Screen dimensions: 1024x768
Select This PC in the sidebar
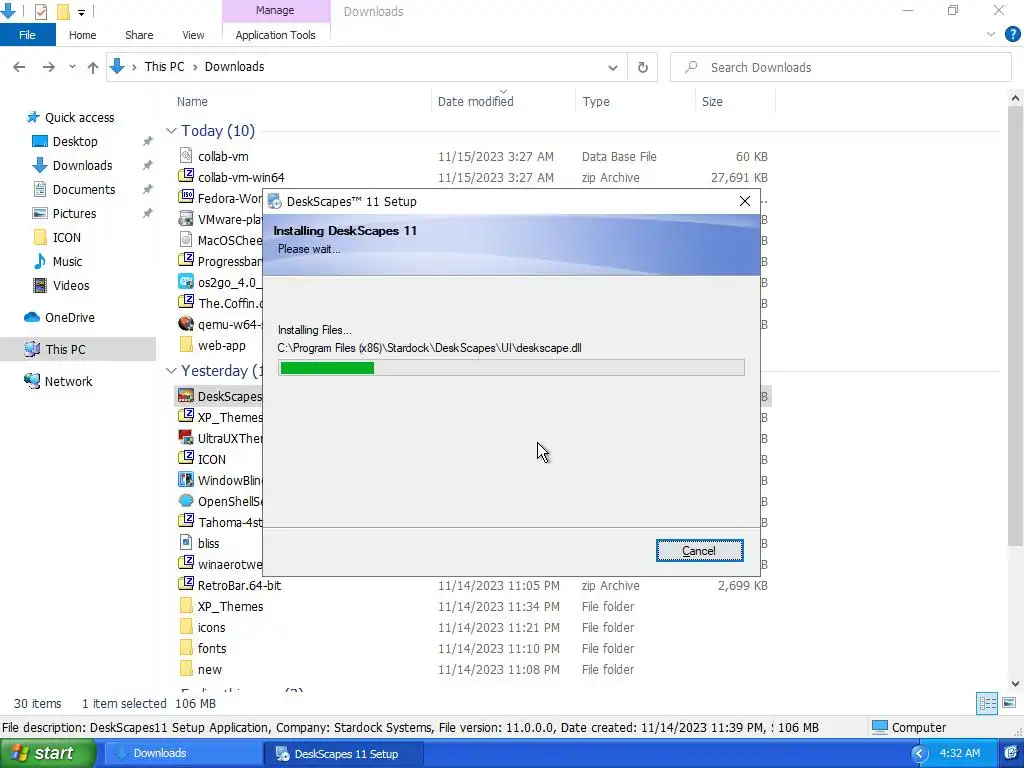(x=65, y=349)
